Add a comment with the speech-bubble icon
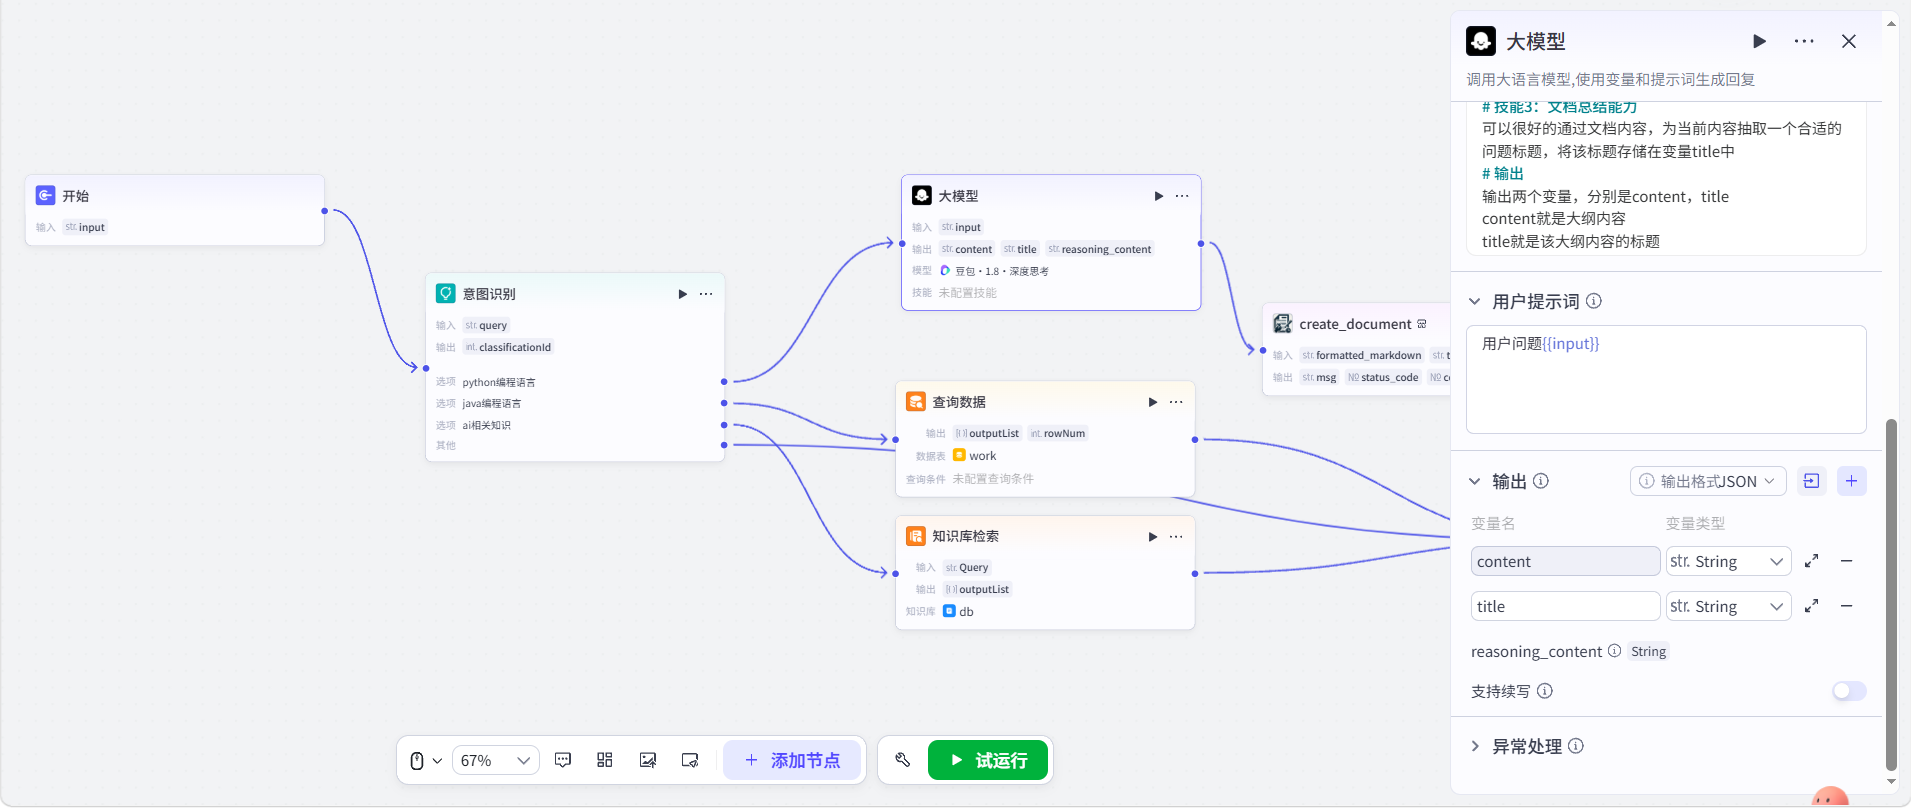 (x=563, y=760)
